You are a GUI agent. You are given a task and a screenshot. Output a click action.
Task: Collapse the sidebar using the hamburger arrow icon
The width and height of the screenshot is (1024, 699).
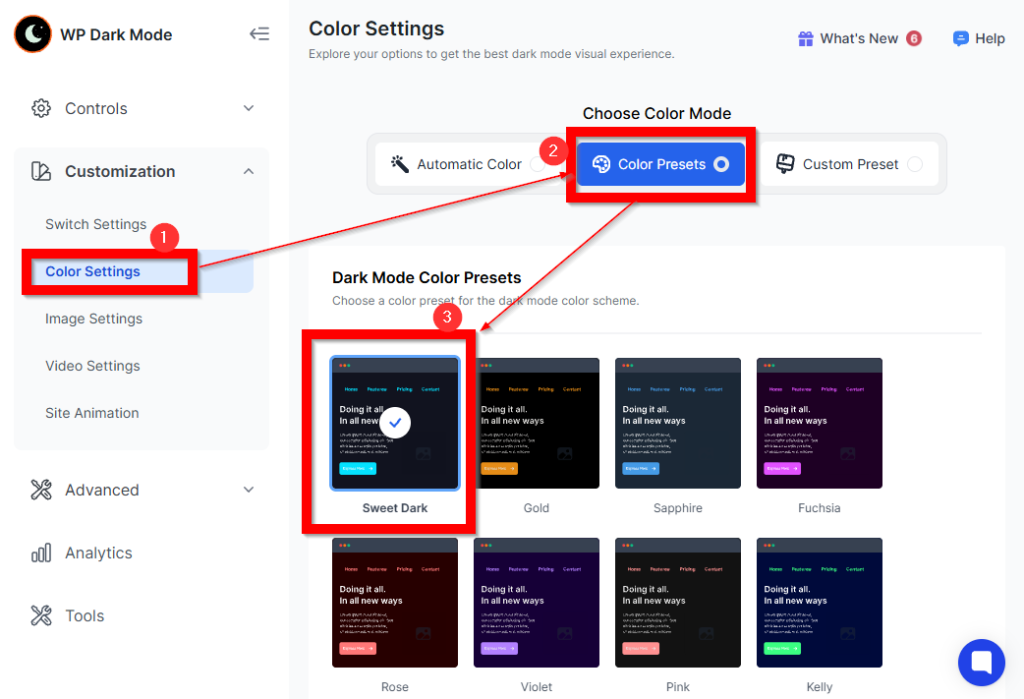pos(259,34)
